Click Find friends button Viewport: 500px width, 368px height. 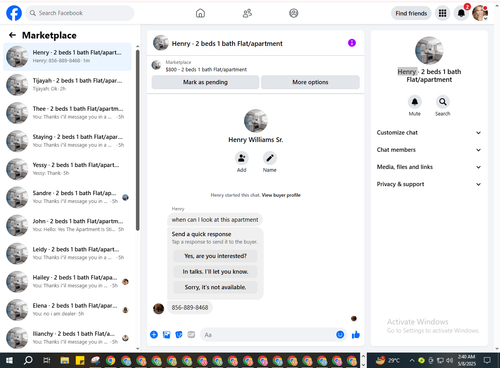[x=411, y=13]
